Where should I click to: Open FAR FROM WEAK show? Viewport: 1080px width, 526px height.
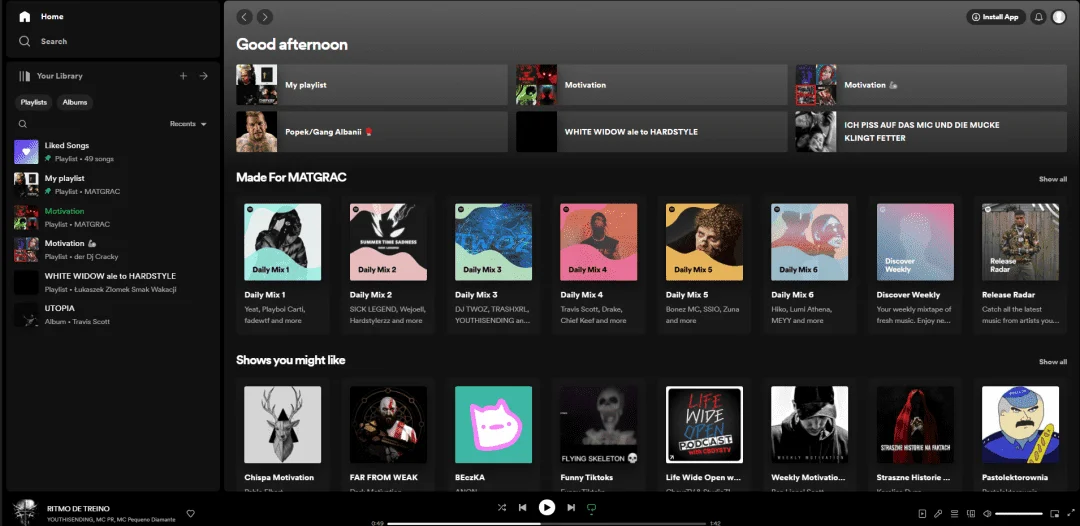coord(388,434)
